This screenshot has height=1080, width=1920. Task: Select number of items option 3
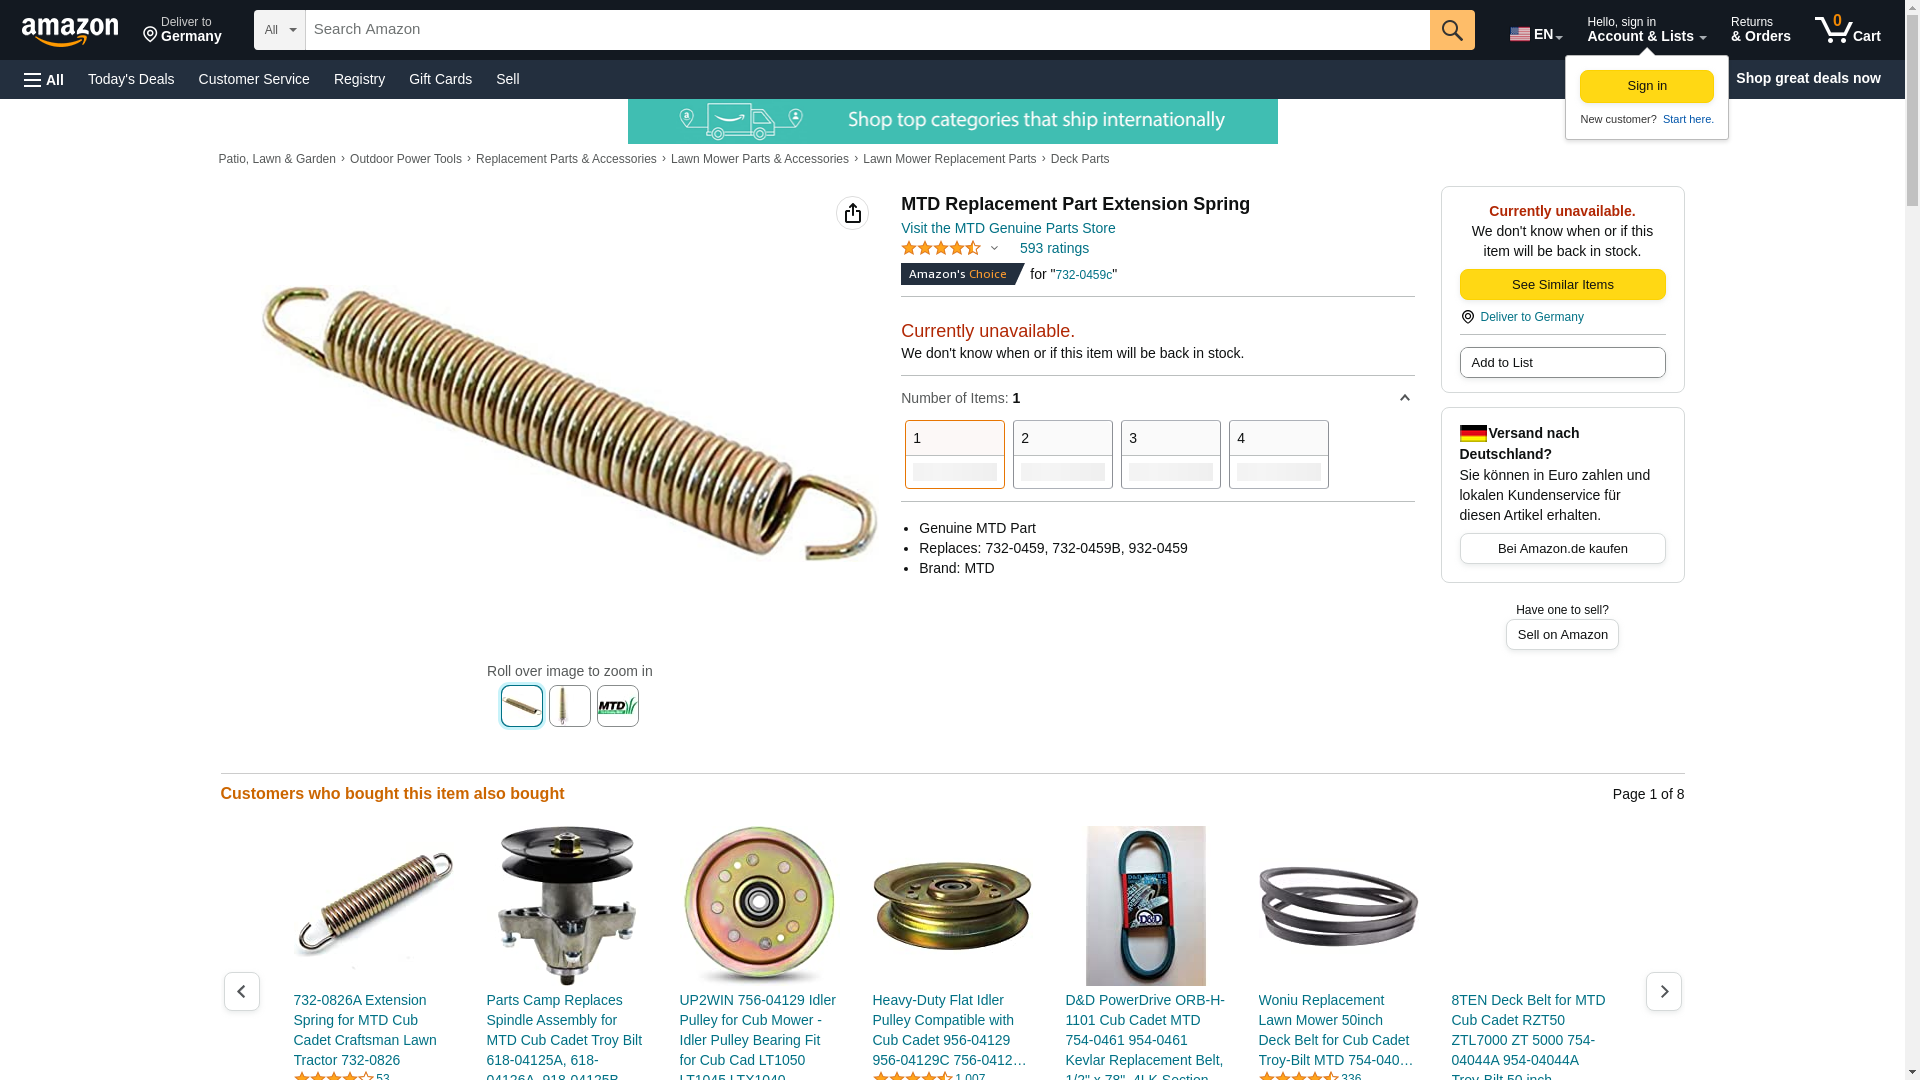[1170, 454]
